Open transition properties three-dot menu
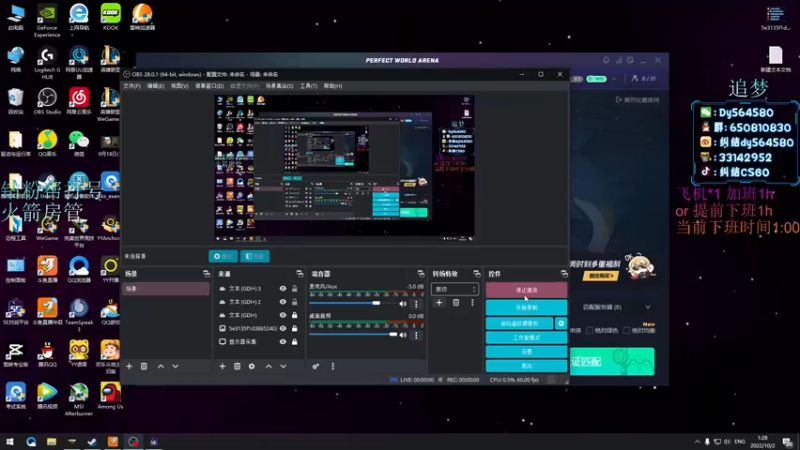800x450 pixels. click(472, 303)
